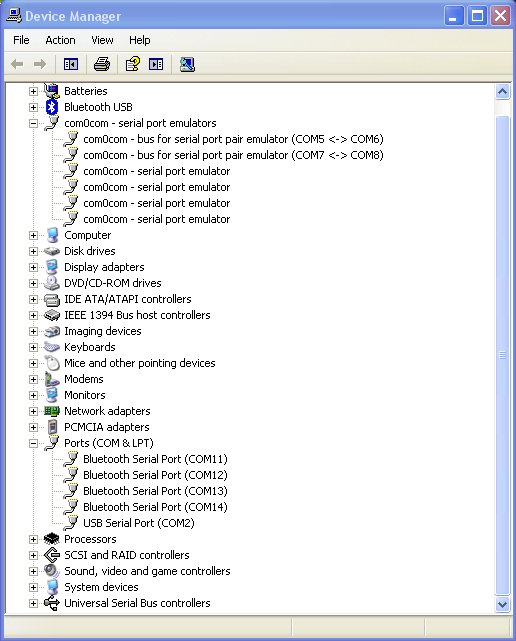This screenshot has width=516, height=641.
Task: Click the Imaging devices camera icon
Action: [x=52, y=331]
